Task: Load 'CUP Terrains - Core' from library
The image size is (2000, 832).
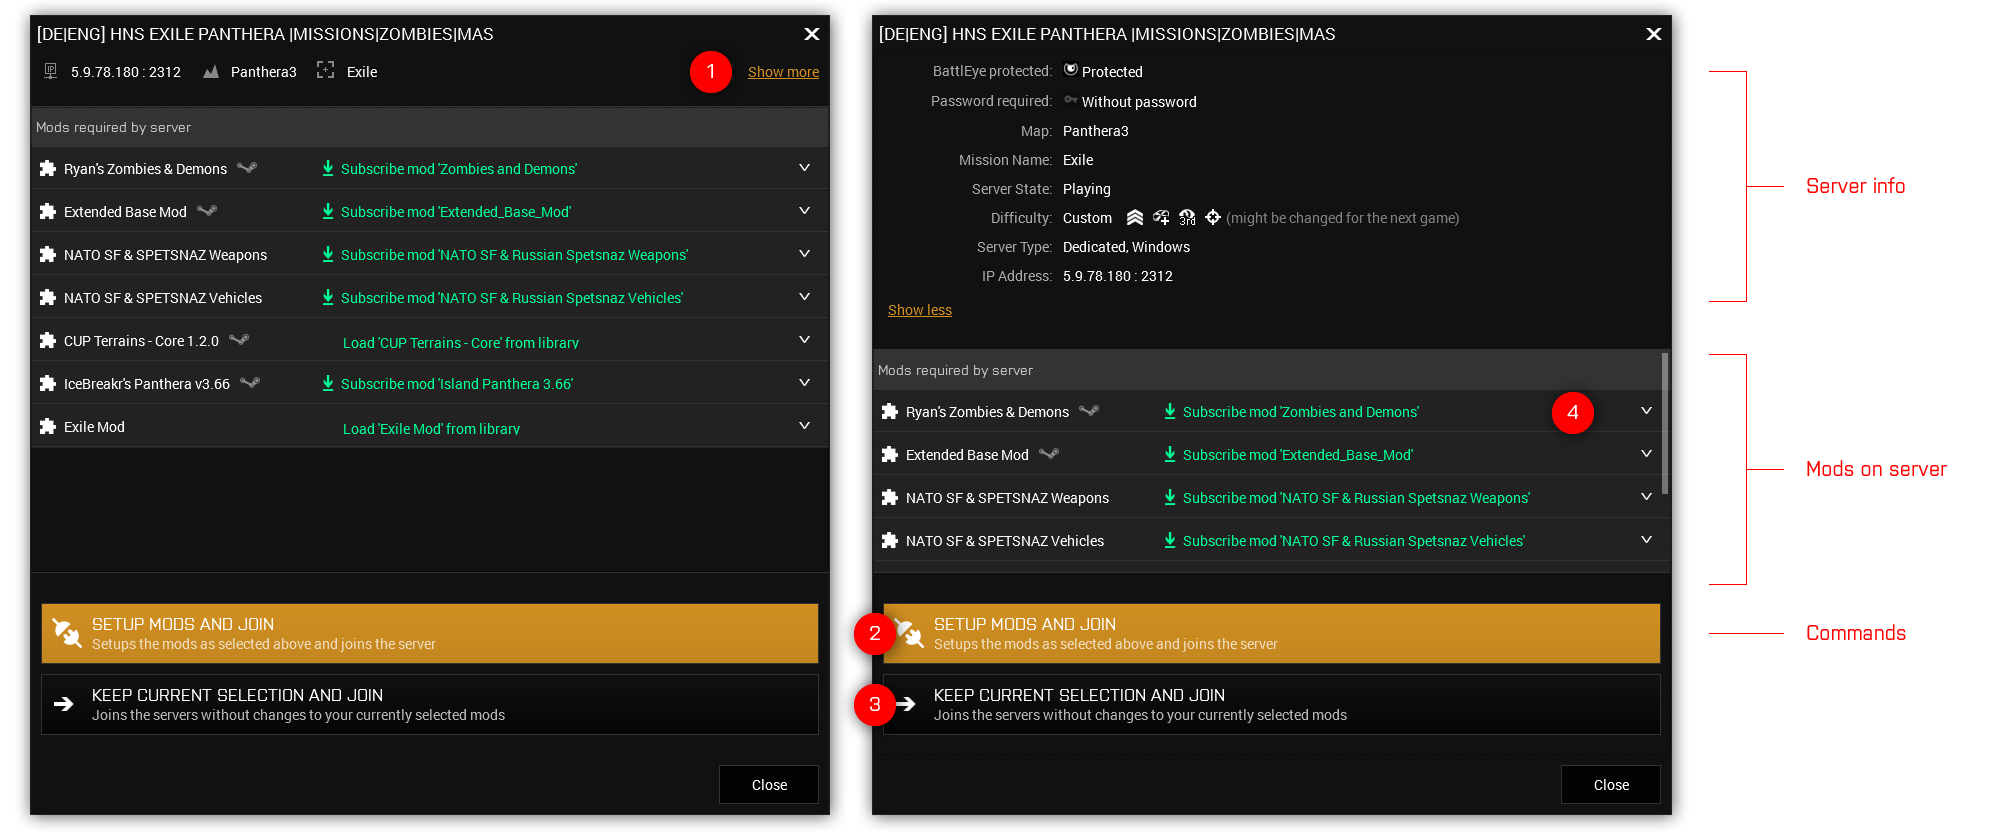Action: tap(460, 342)
